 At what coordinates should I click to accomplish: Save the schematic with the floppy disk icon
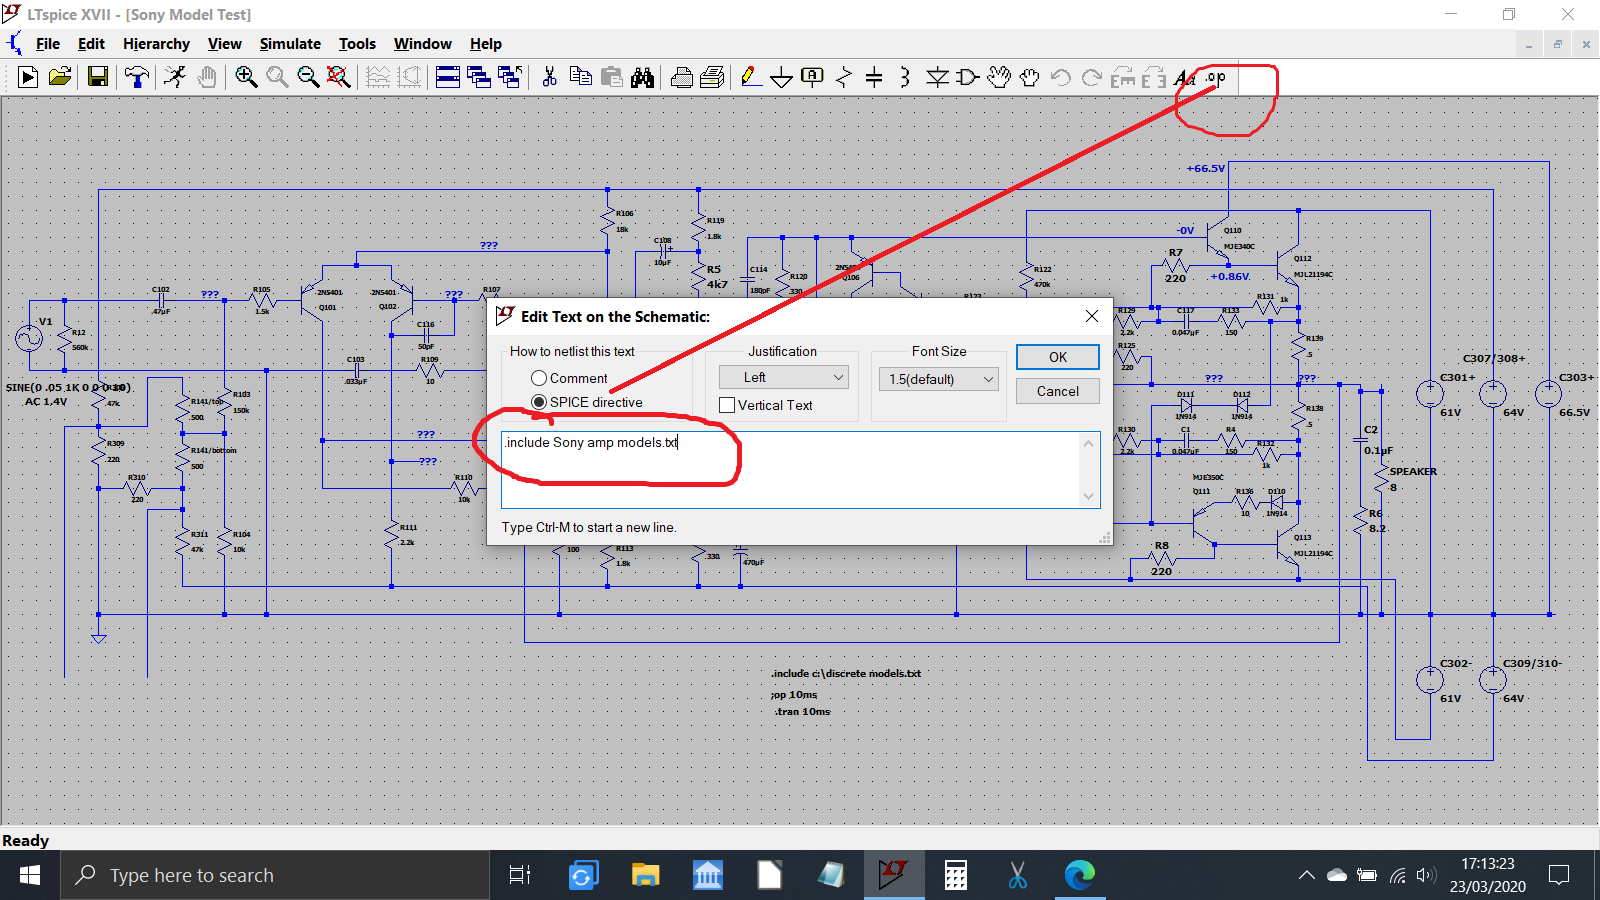[x=98, y=77]
